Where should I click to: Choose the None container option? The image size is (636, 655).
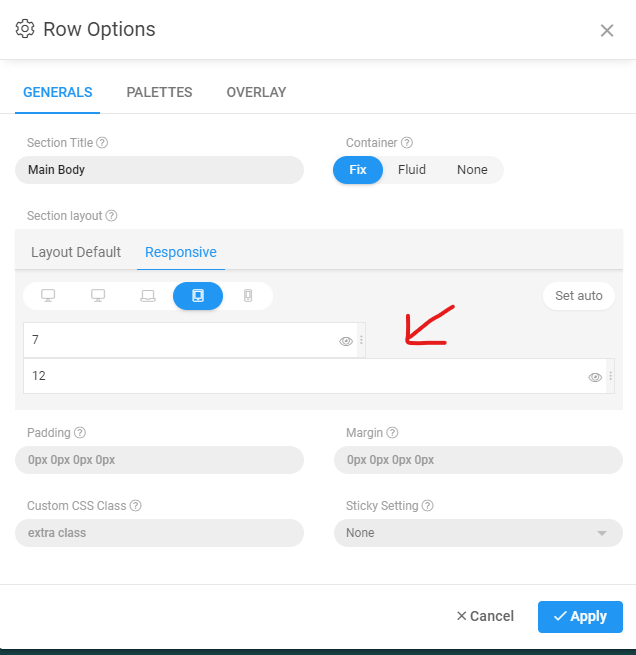click(472, 170)
